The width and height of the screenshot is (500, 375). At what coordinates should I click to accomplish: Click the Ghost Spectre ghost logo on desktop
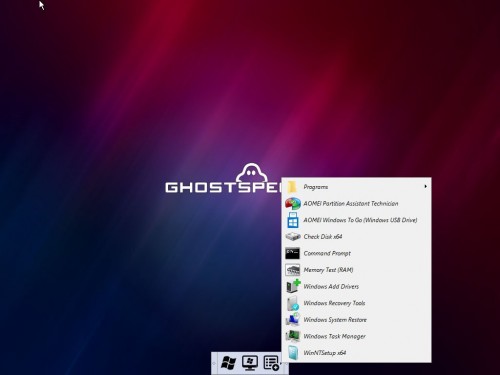pos(252,173)
